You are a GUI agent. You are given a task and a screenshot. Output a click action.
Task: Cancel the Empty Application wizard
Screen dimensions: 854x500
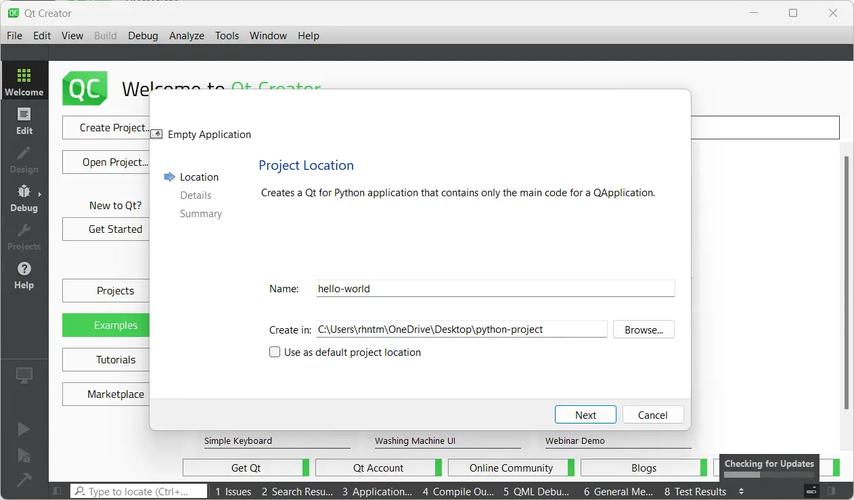pyautogui.click(x=653, y=415)
